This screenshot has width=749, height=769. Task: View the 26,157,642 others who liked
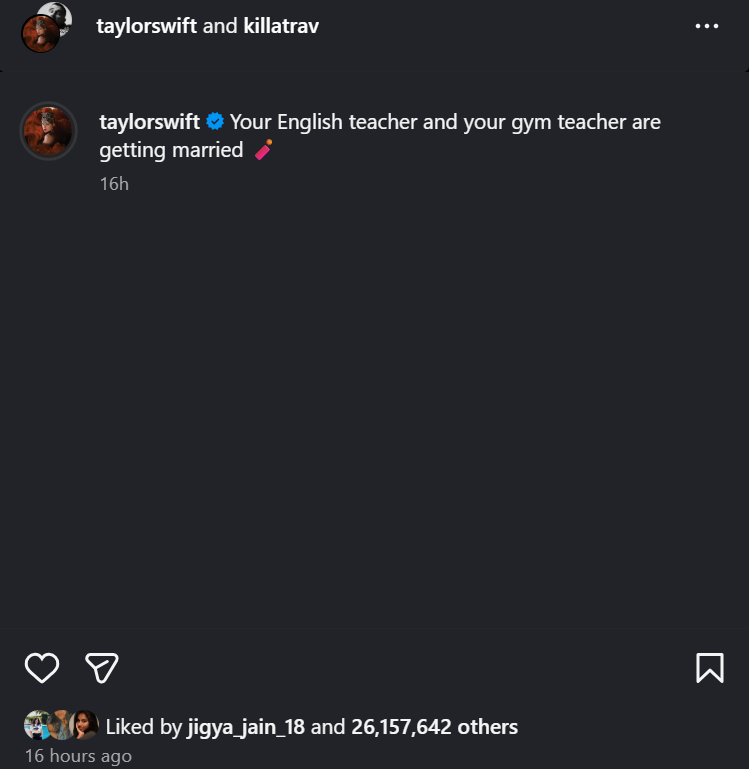click(x=434, y=727)
